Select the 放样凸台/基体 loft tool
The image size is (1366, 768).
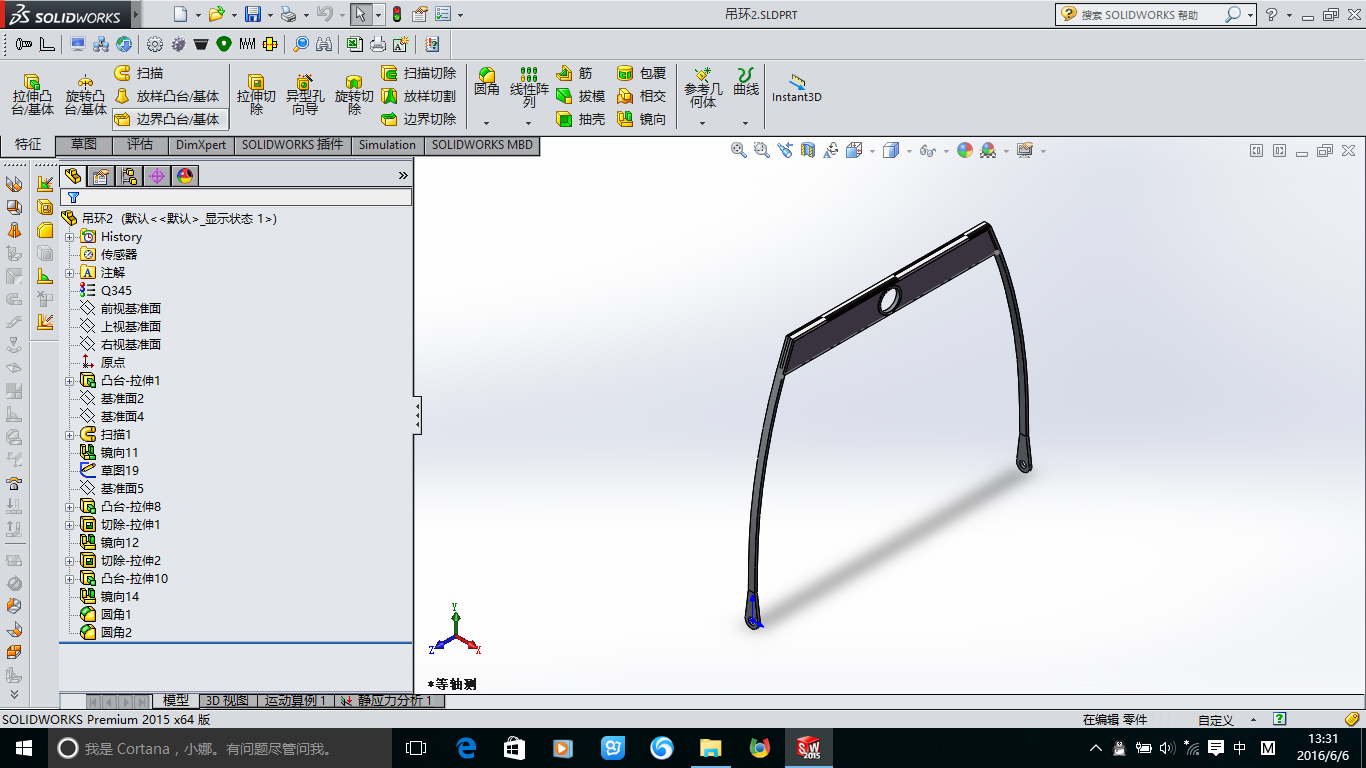(x=167, y=96)
